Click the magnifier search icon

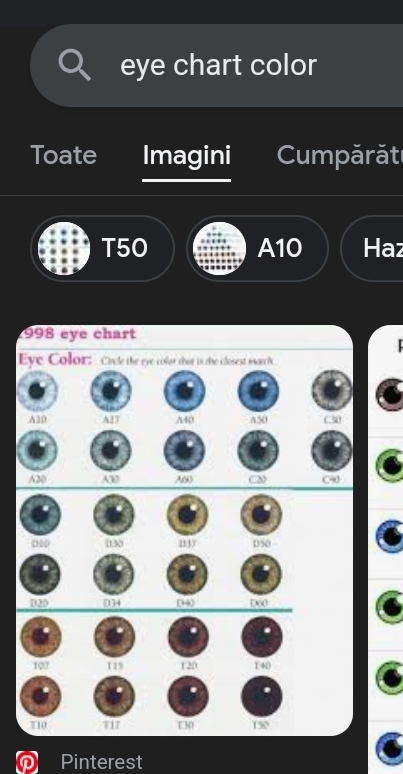[x=75, y=66]
